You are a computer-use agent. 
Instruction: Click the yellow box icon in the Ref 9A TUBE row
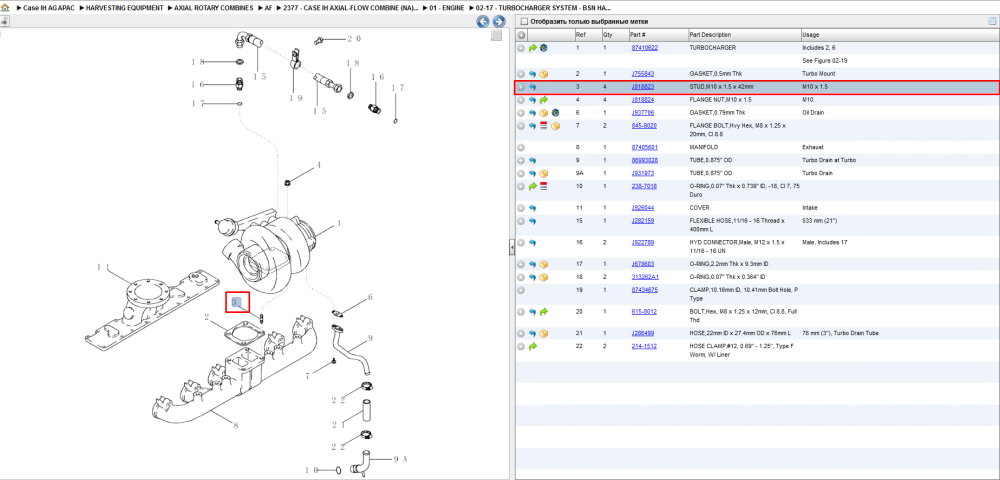coord(543,173)
